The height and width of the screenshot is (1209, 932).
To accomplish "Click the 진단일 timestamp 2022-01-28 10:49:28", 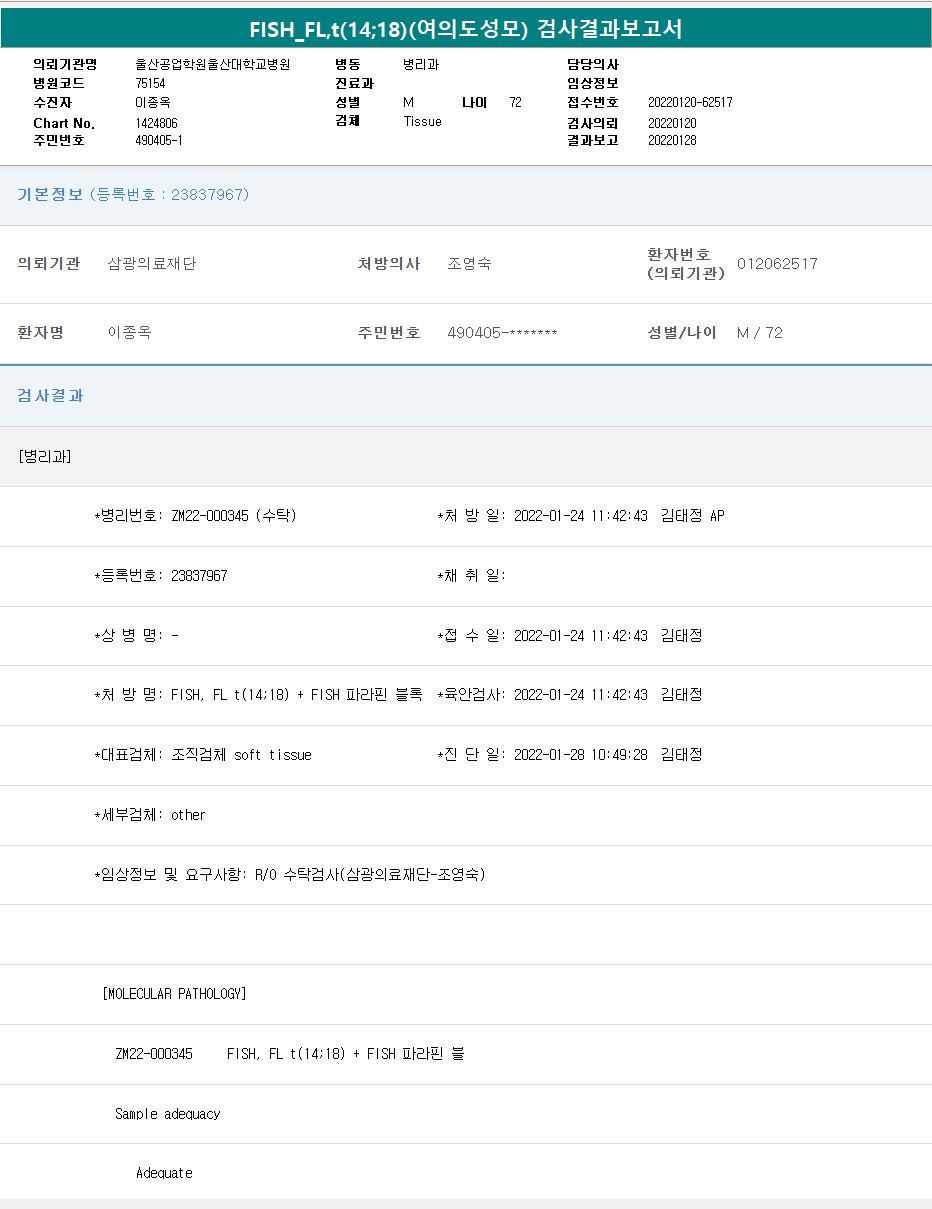I will pyautogui.click(x=580, y=755).
